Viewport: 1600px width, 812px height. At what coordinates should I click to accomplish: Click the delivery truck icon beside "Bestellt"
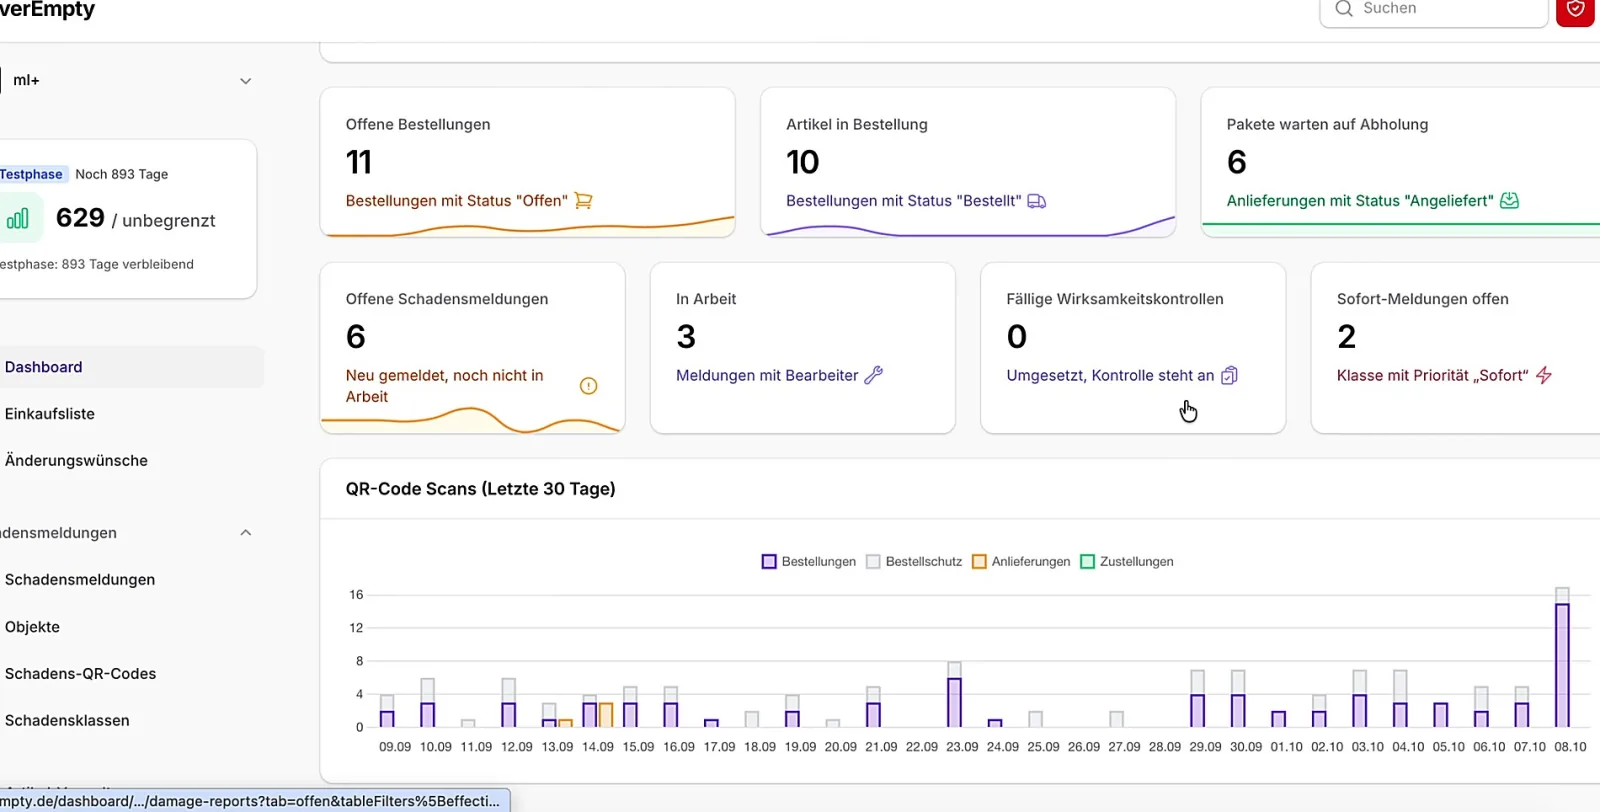coord(1037,201)
